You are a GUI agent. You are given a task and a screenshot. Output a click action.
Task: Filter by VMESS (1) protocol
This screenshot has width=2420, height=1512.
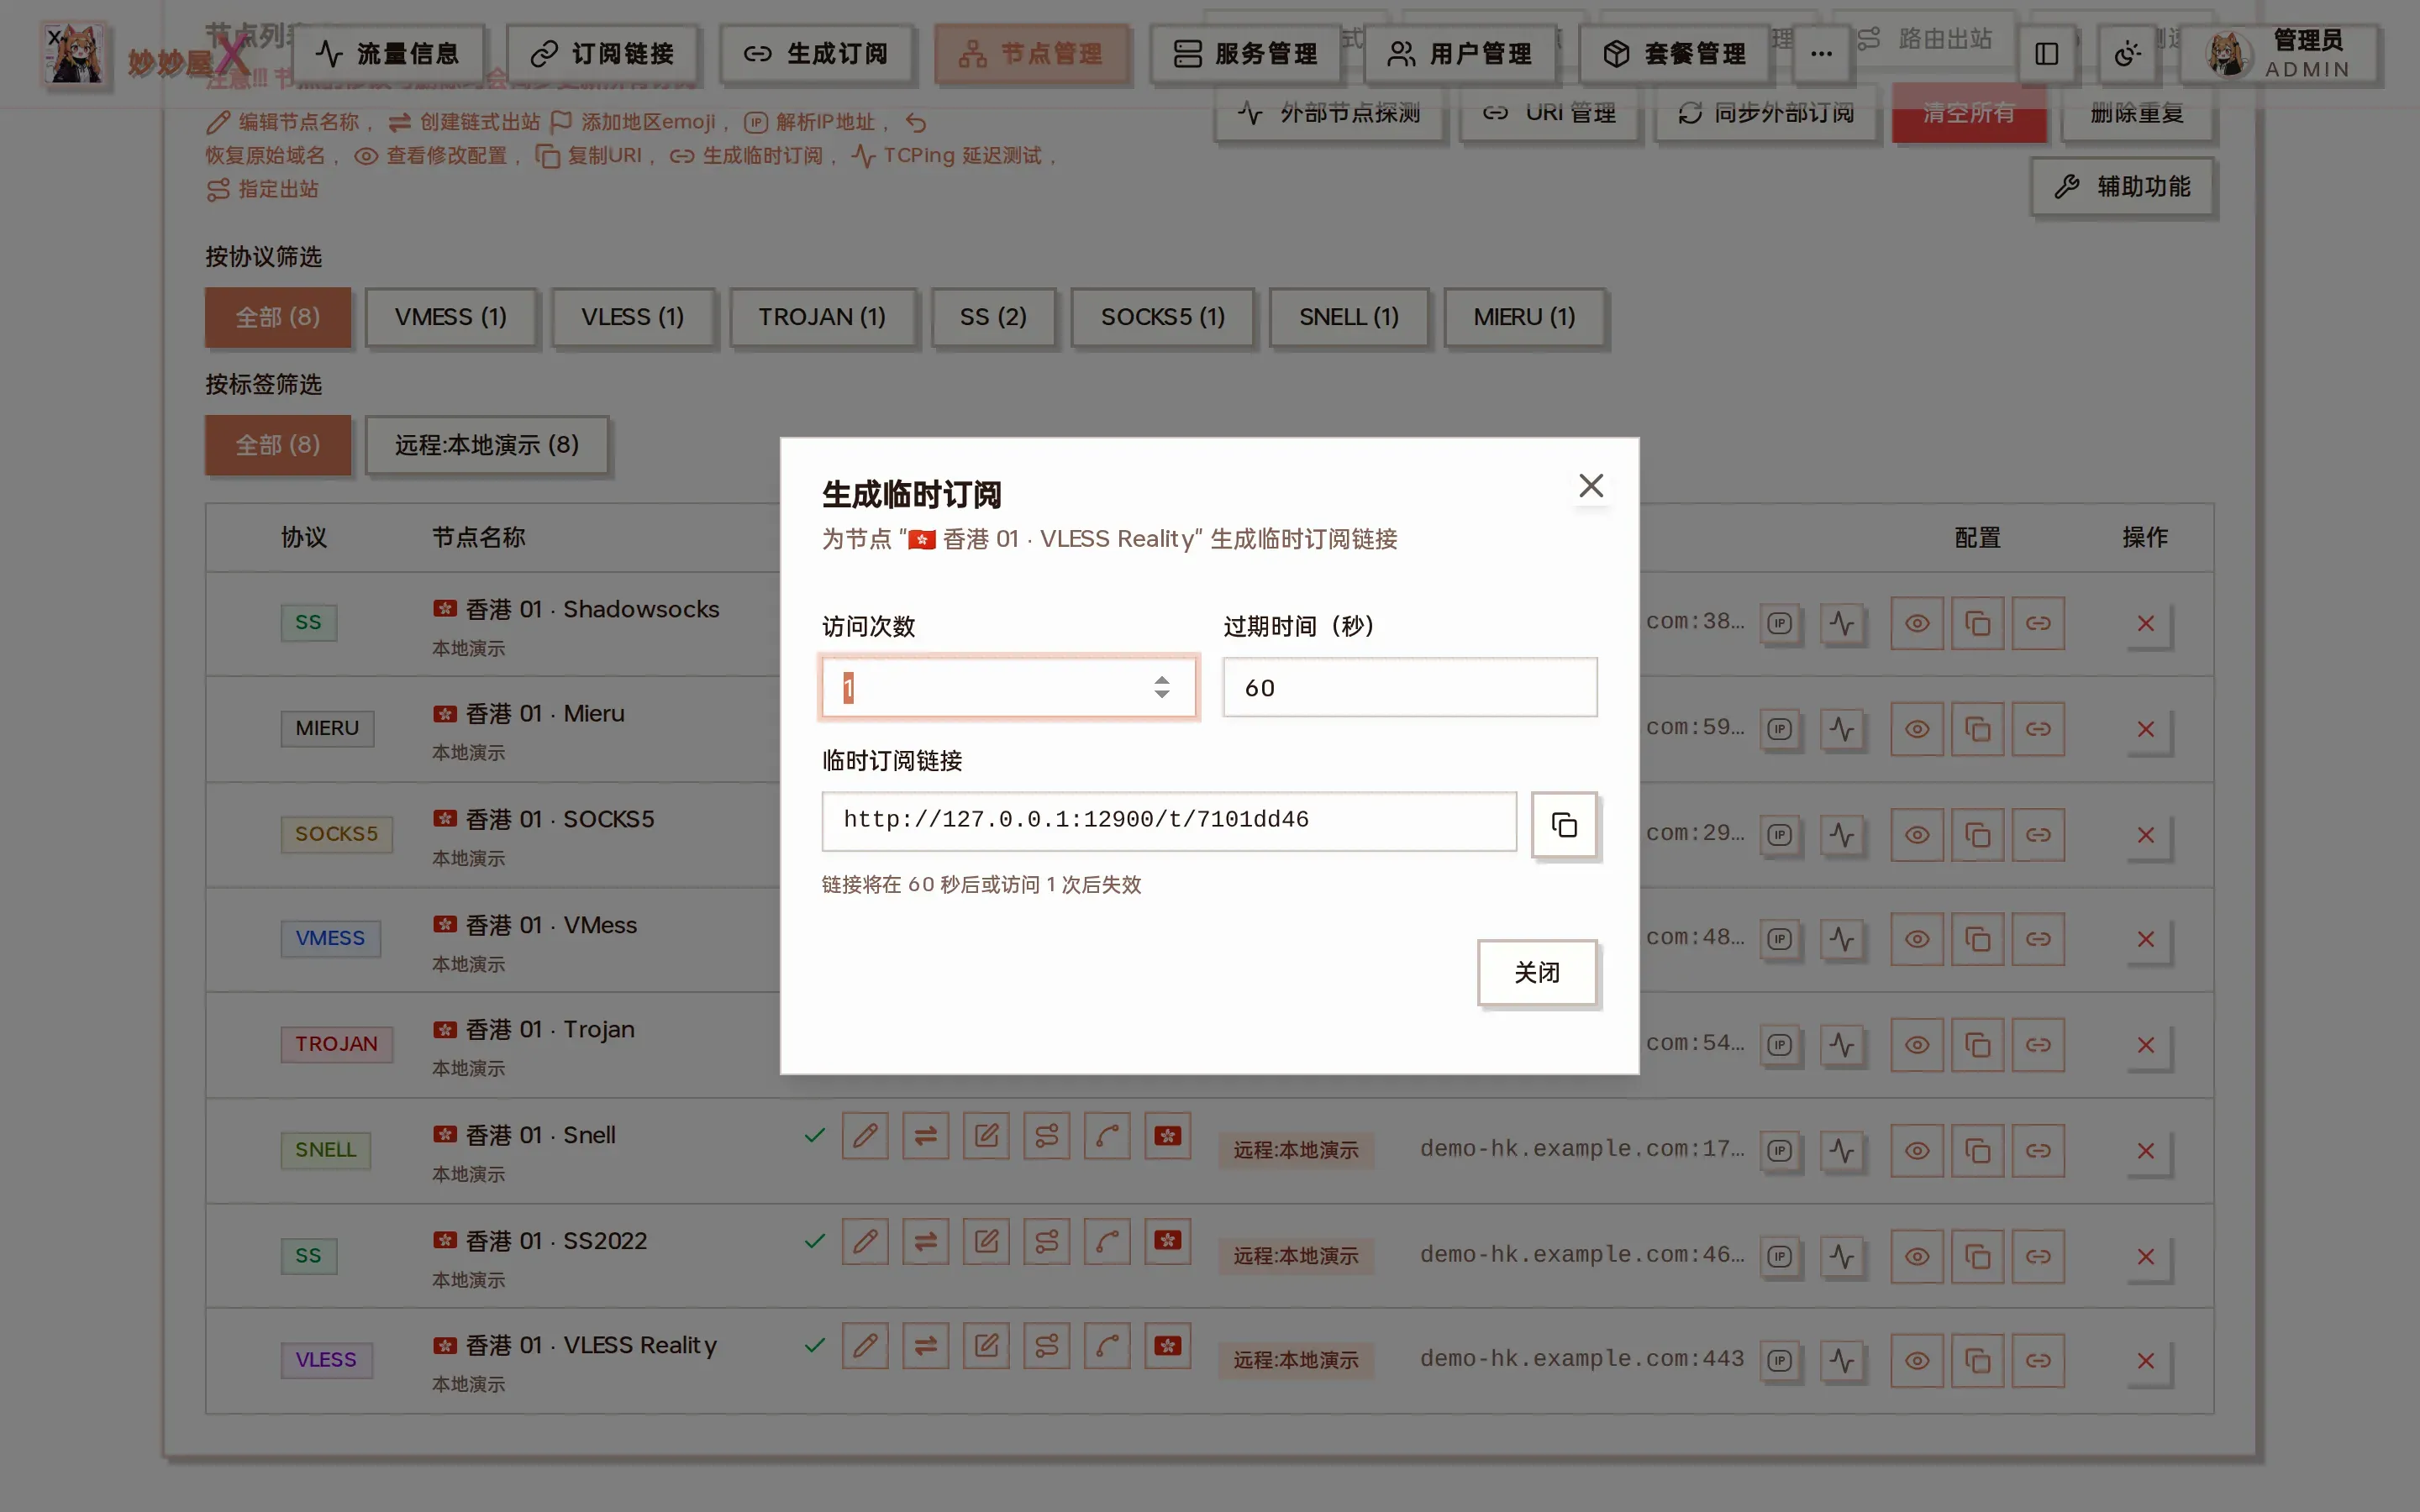[451, 317]
